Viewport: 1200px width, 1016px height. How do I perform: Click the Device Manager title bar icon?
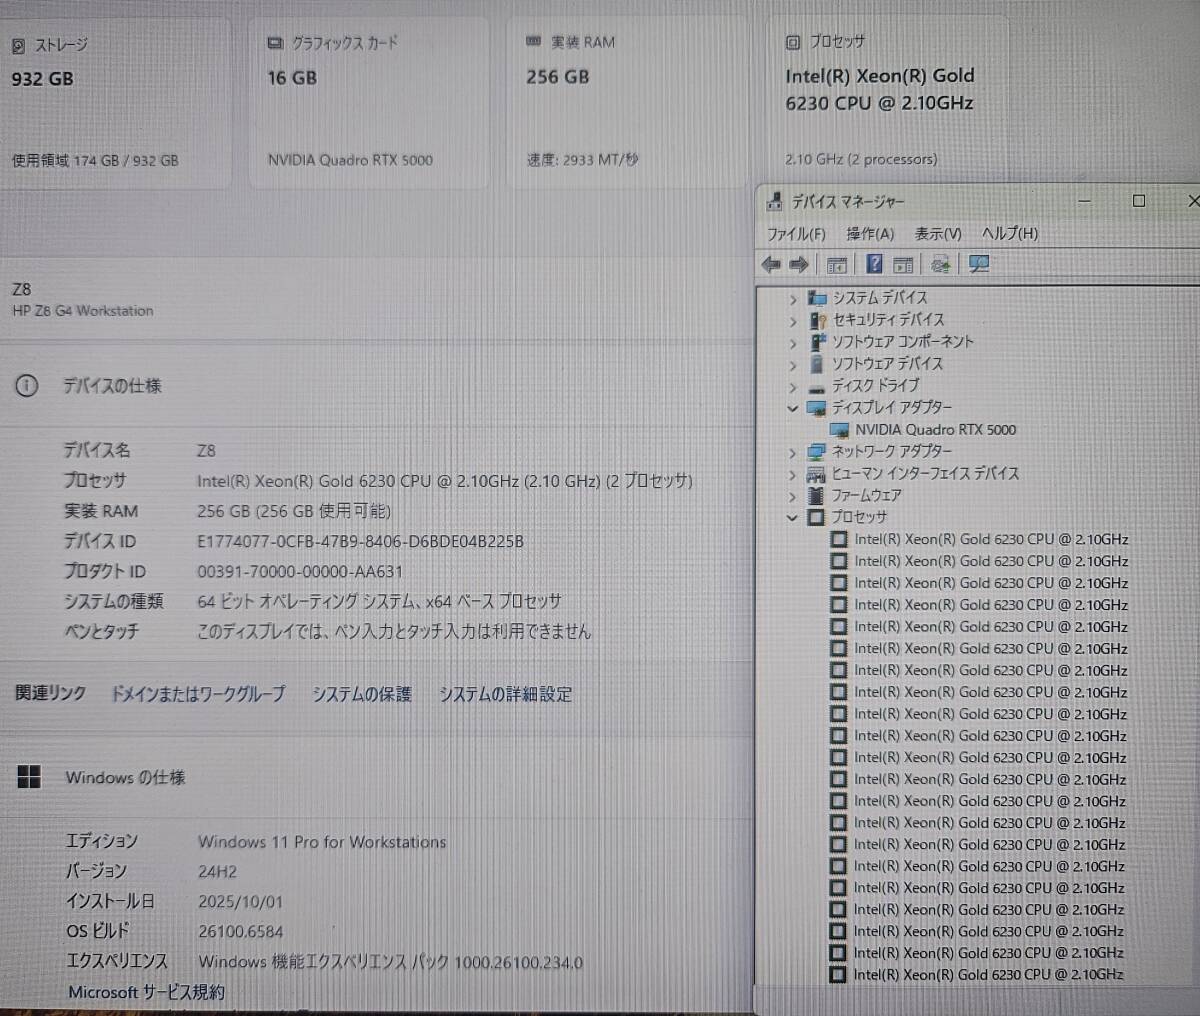[x=774, y=202]
